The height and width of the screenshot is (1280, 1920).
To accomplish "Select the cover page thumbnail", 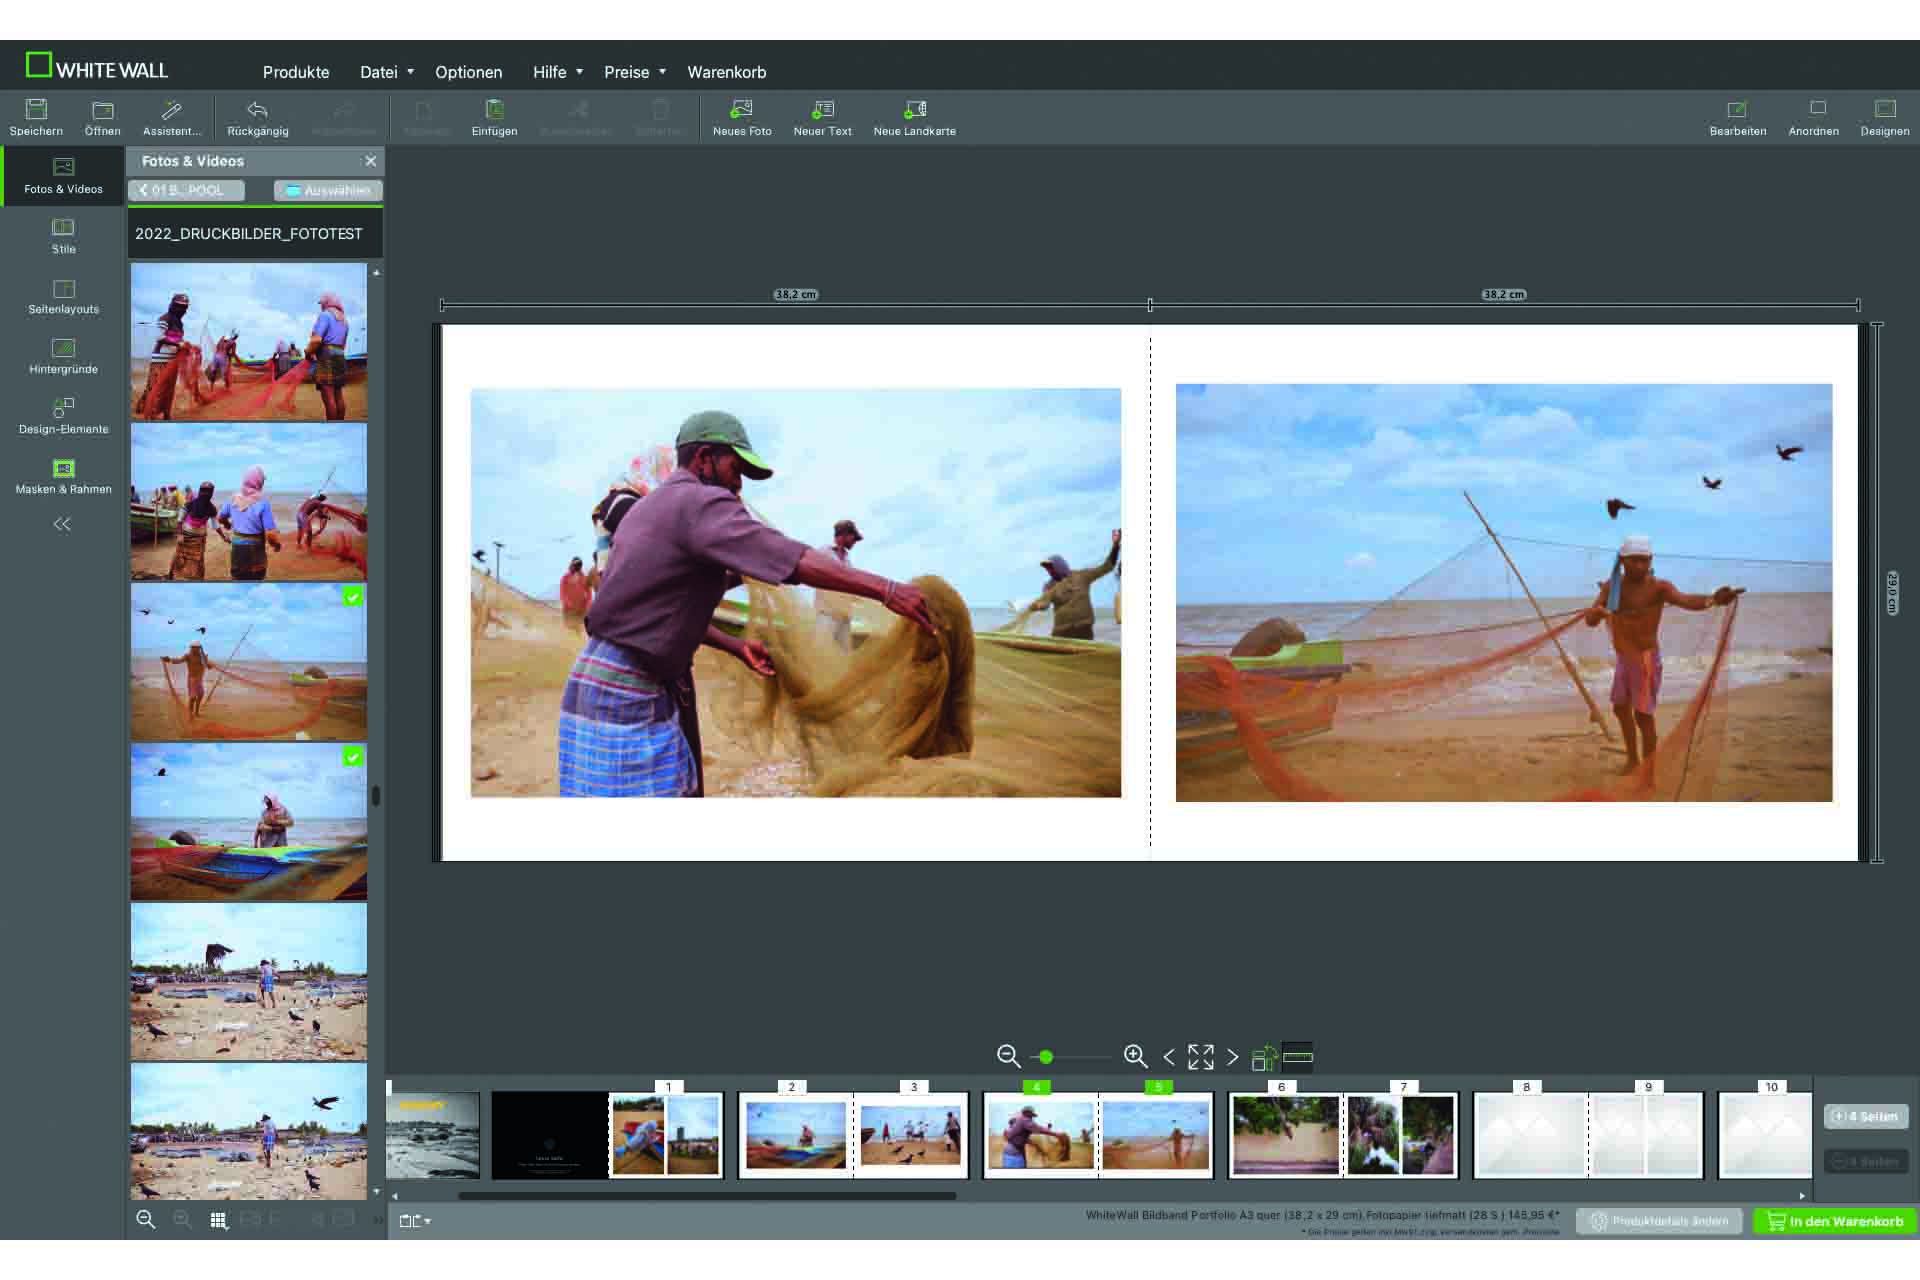I will tap(433, 1135).
